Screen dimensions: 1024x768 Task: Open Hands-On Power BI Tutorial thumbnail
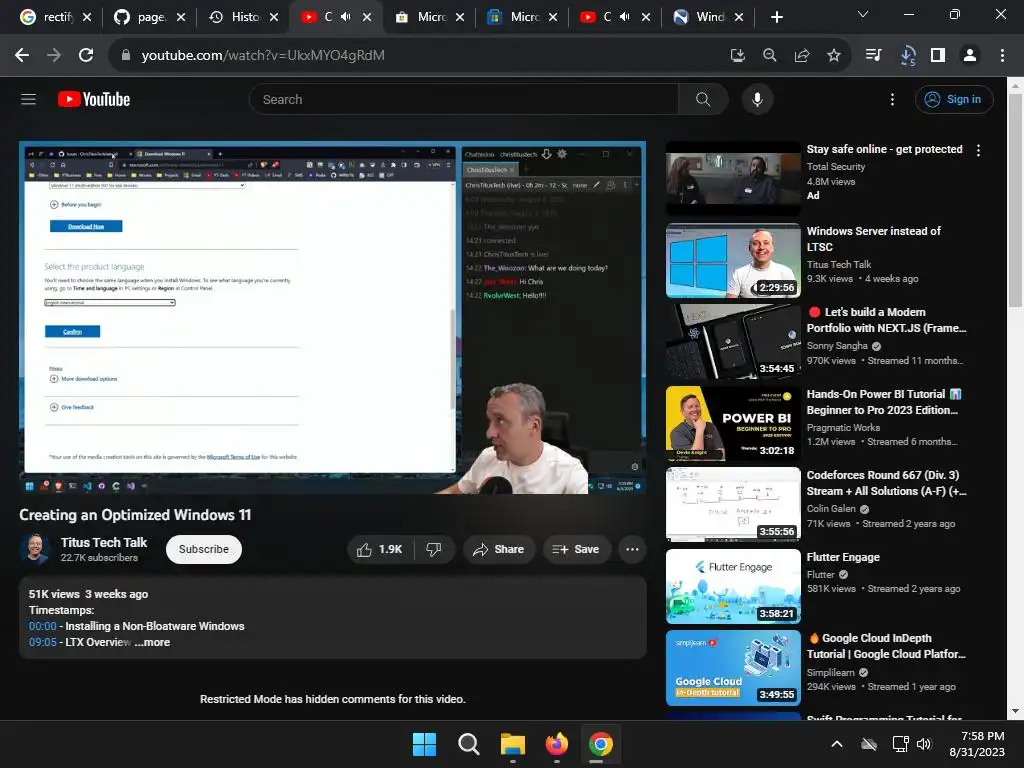(733, 423)
